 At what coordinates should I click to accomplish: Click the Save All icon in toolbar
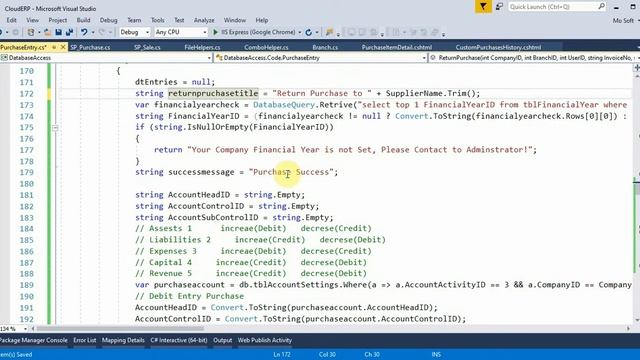(69, 32)
